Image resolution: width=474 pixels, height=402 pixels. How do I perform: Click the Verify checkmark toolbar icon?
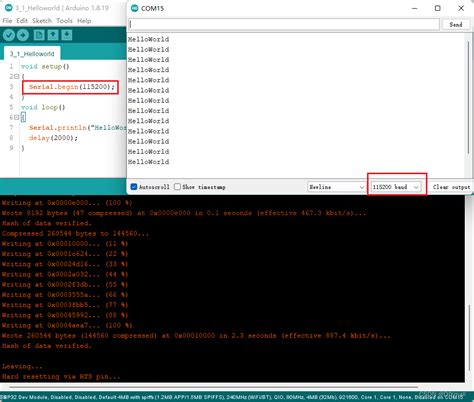click(x=9, y=35)
